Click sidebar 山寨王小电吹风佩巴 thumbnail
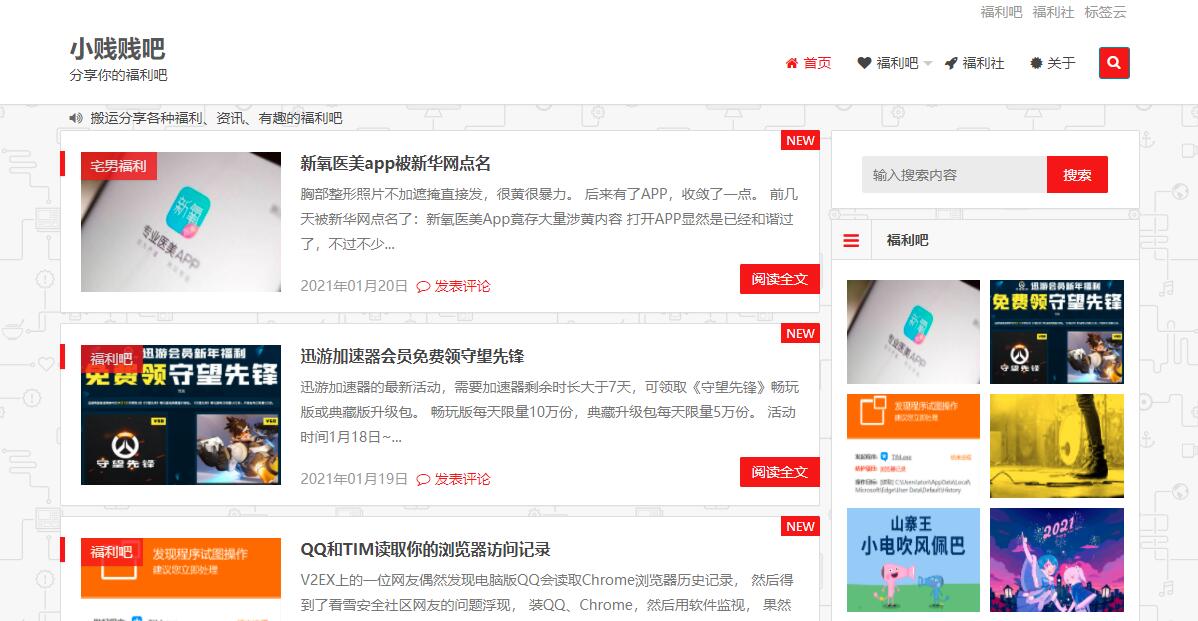The height and width of the screenshot is (621, 1198). point(913,560)
